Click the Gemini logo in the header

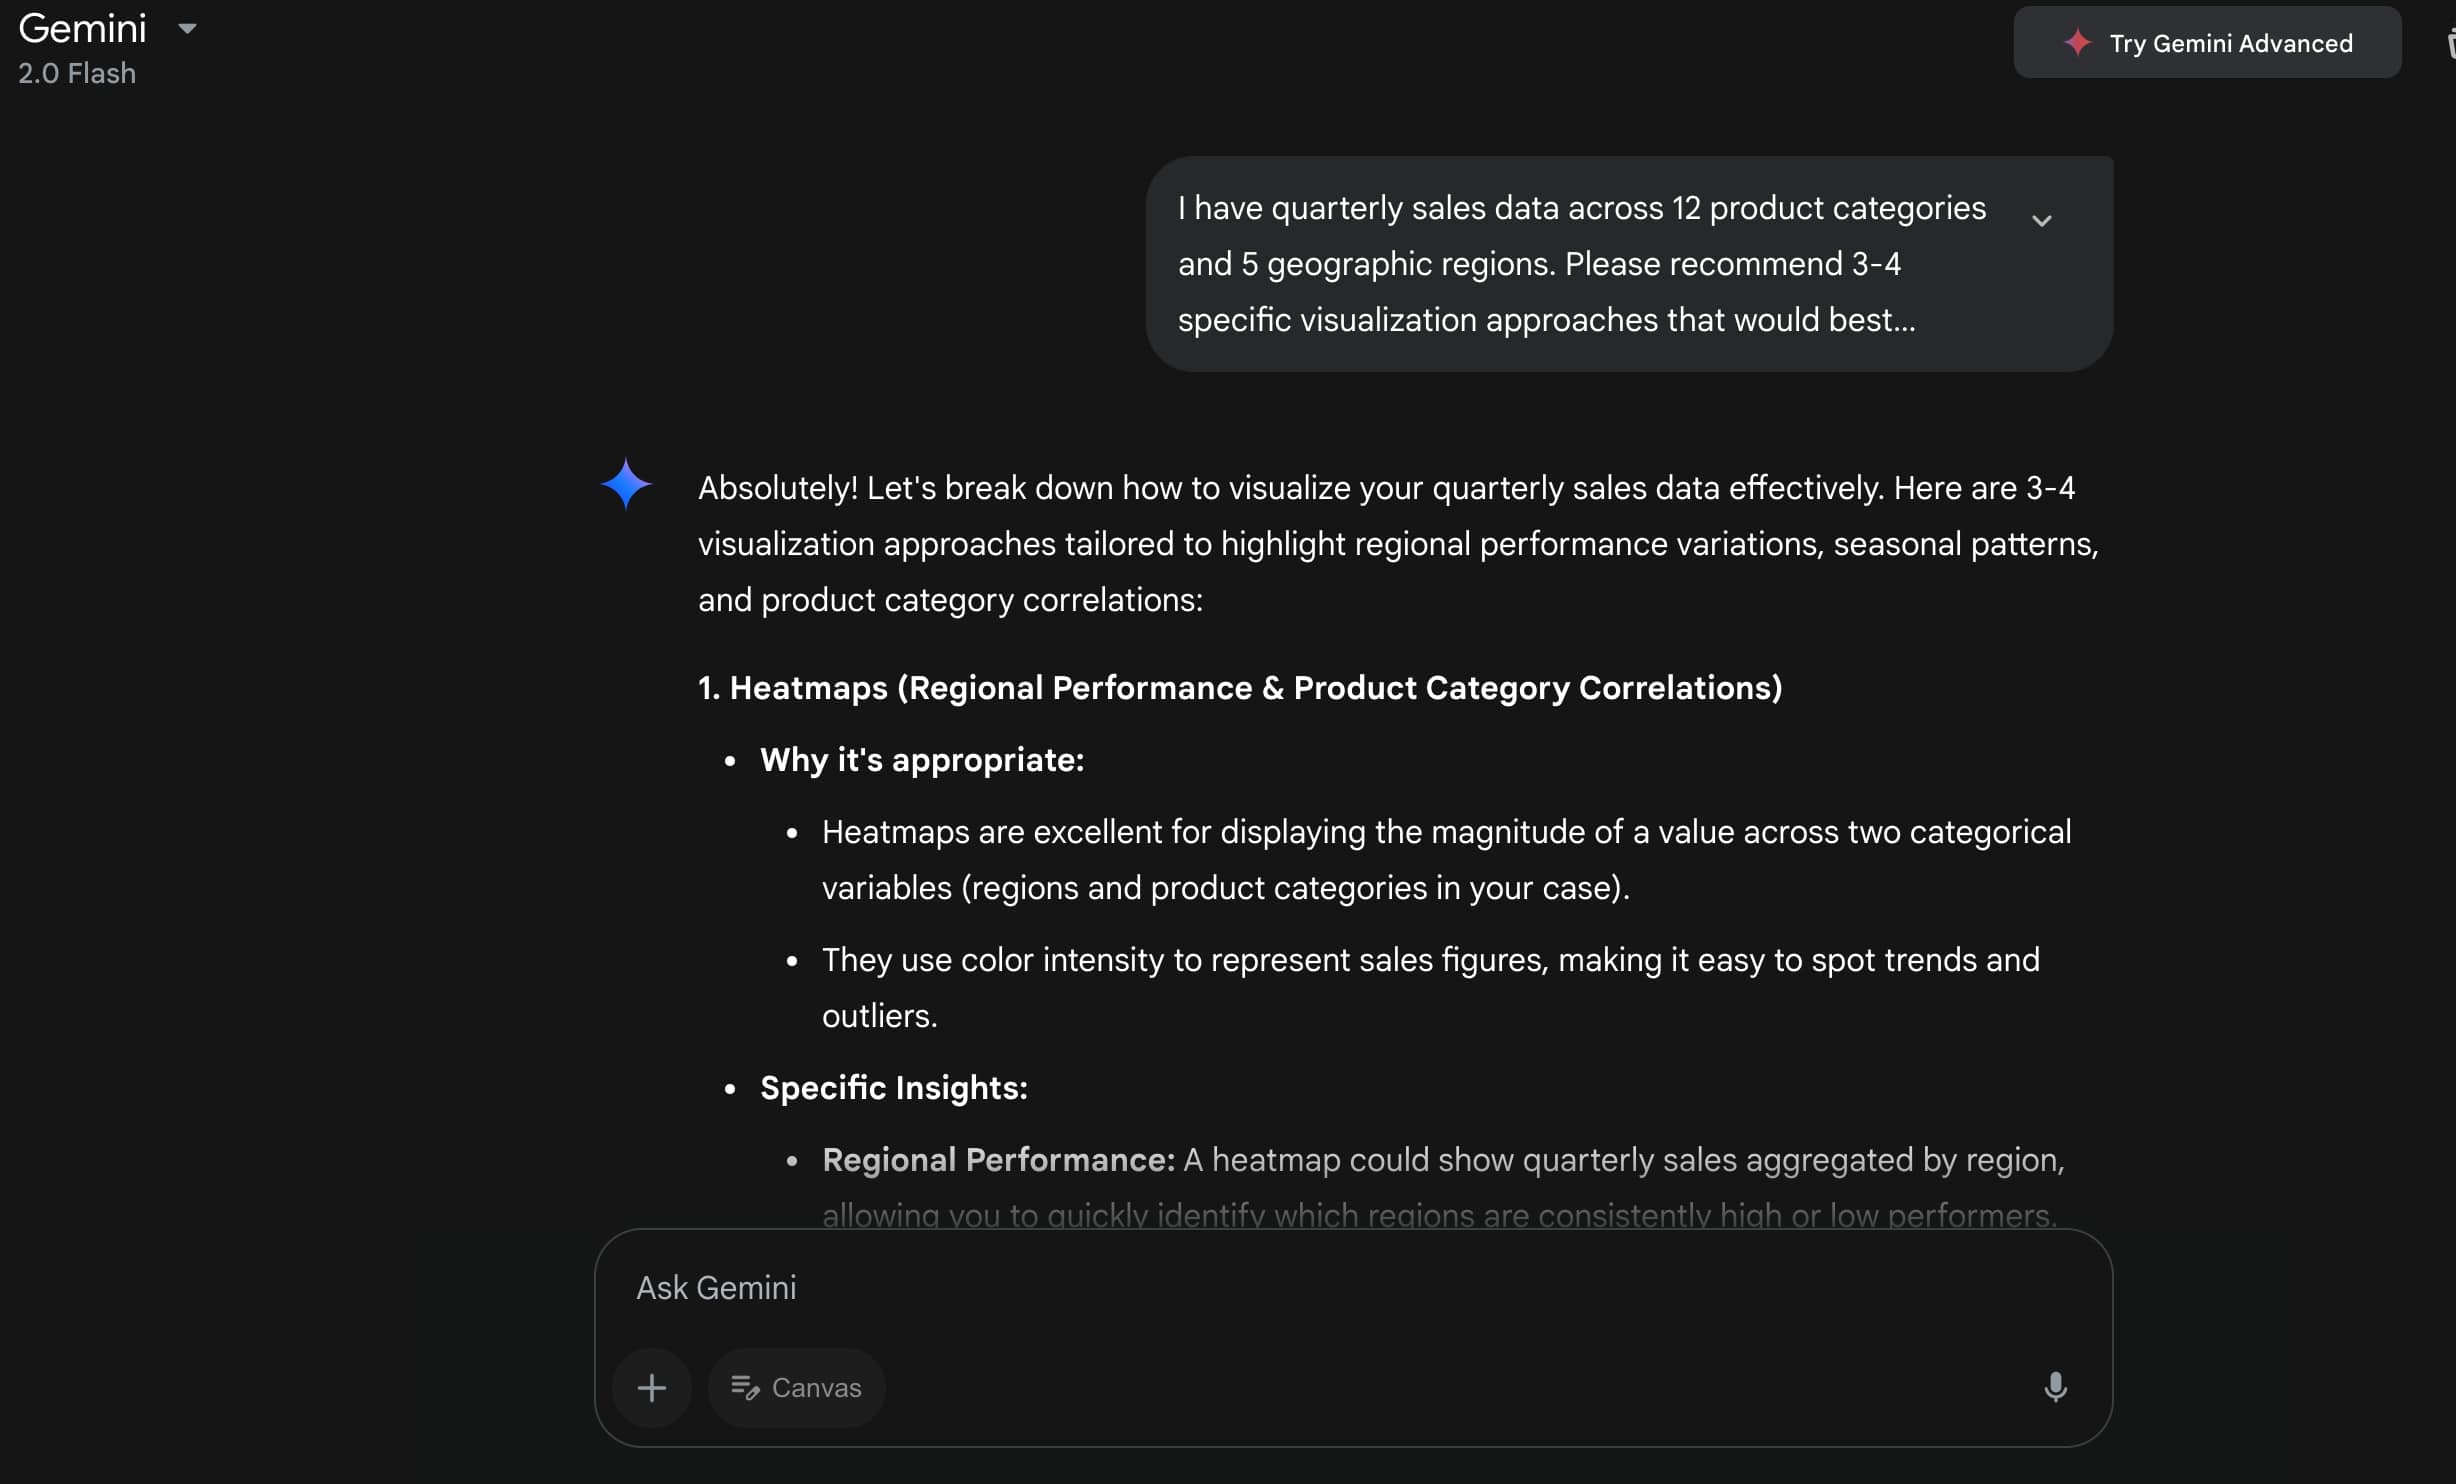[x=82, y=29]
